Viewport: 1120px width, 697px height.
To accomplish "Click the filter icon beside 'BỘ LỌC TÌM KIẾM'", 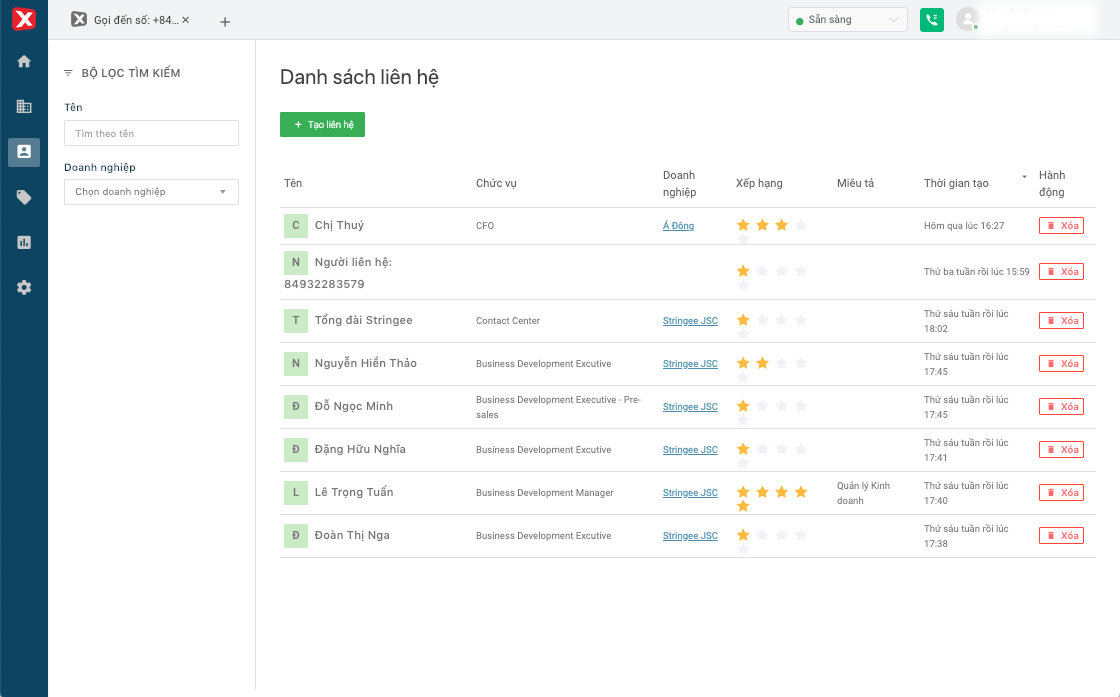I will (x=69, y=73).
